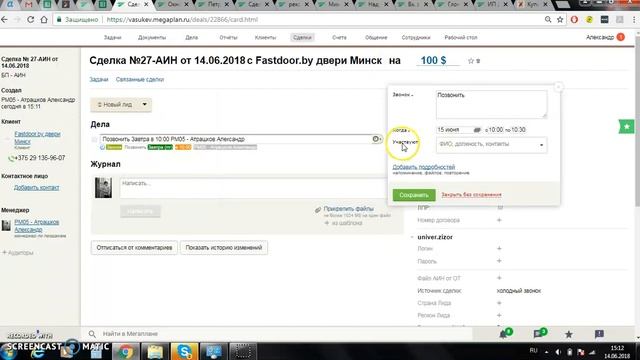Image resolution: width=640 pixels, height=360 pixels.
Task: Click the magnifier in Megaplan search bar
Action: (x=92, y=334)
